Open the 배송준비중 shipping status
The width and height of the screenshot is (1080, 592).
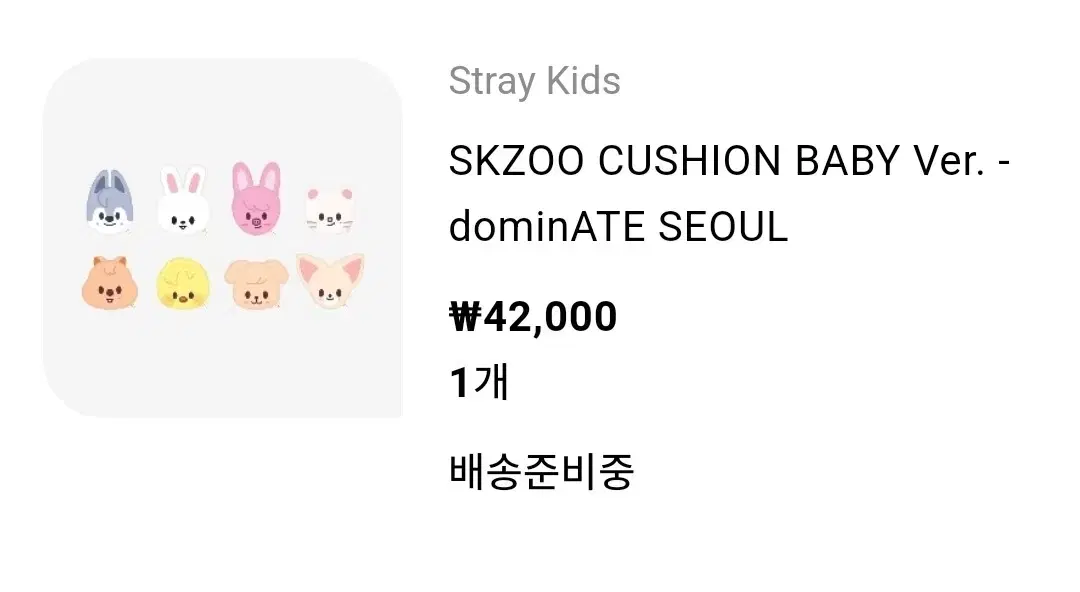(541, 472)
